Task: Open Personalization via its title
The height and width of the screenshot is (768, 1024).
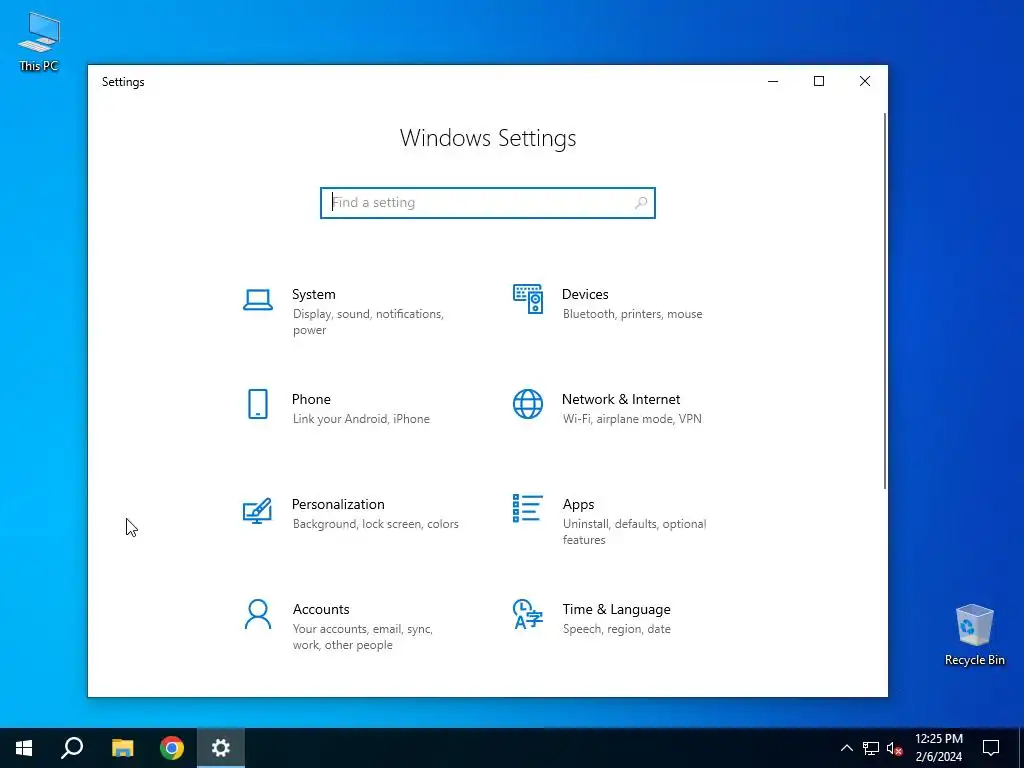Action: (338, 504)
